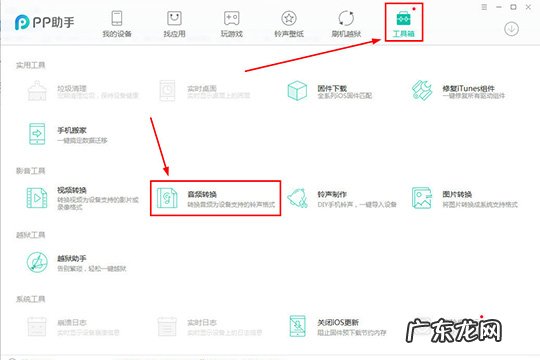Screen dimensions: 540x360
Task: Open the 铃声制作 ringtone maker
Action: coord(342,198)
